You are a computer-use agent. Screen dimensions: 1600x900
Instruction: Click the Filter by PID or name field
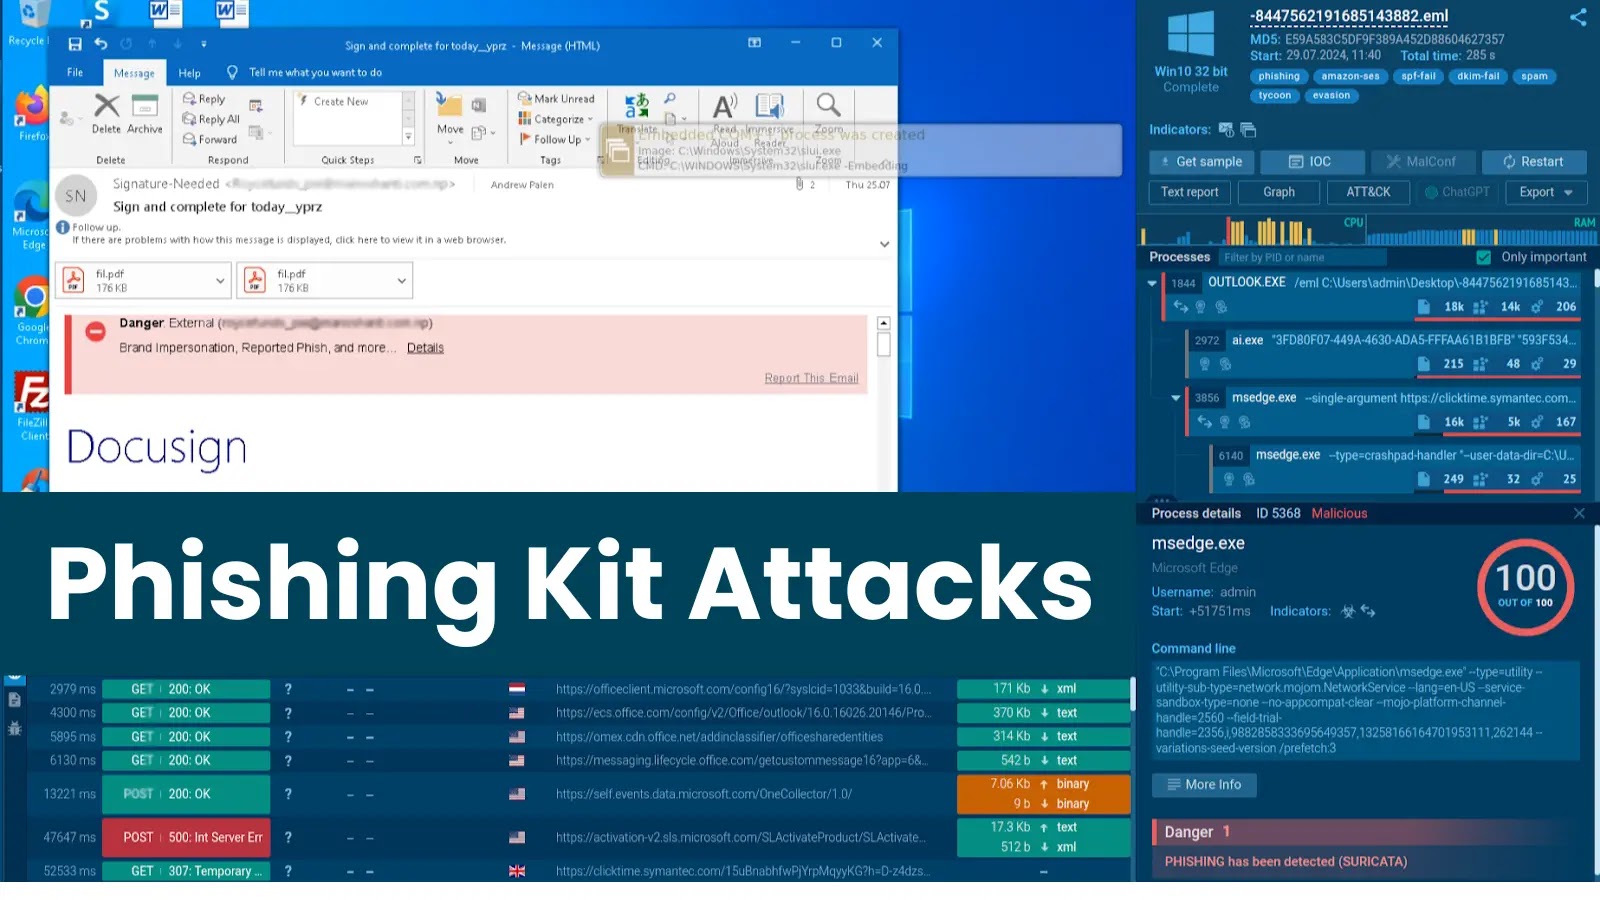click(x=1303, y=258)
